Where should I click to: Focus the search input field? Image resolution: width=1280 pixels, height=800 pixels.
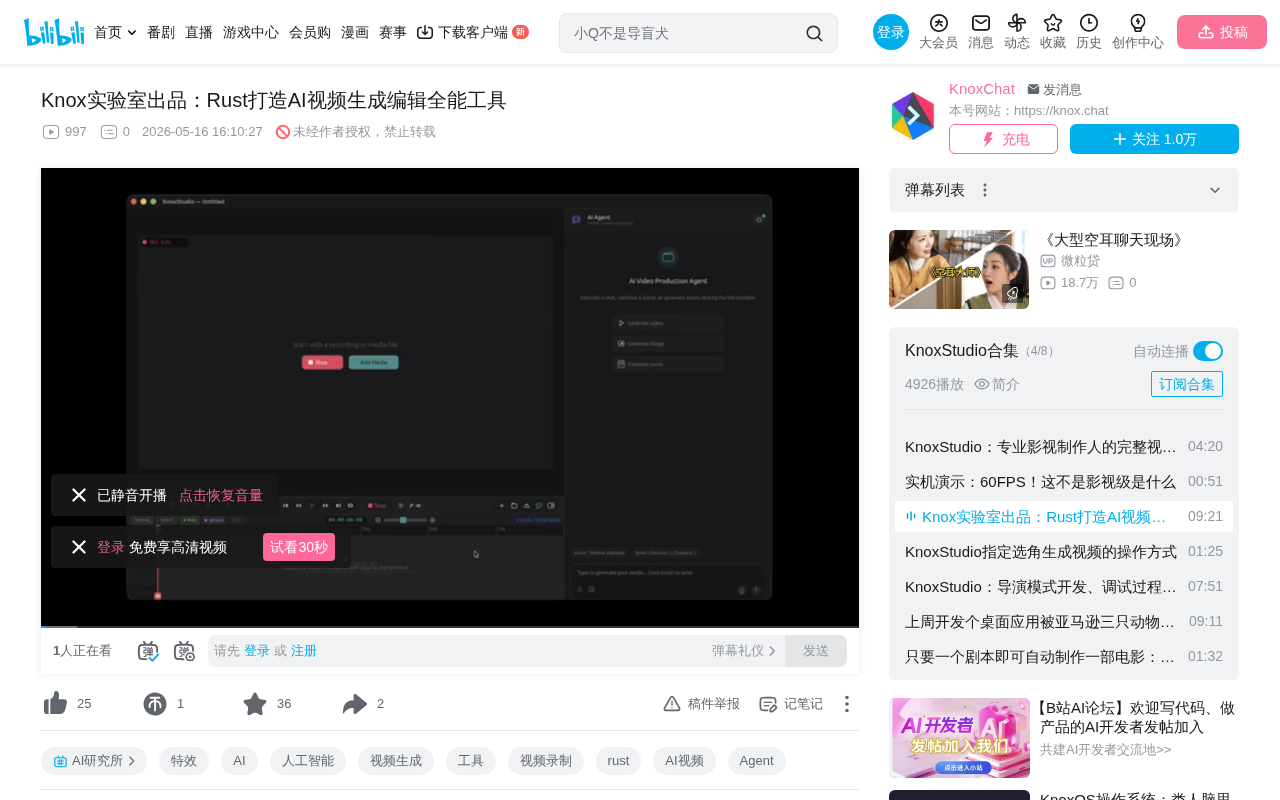[x=685, y=33]
